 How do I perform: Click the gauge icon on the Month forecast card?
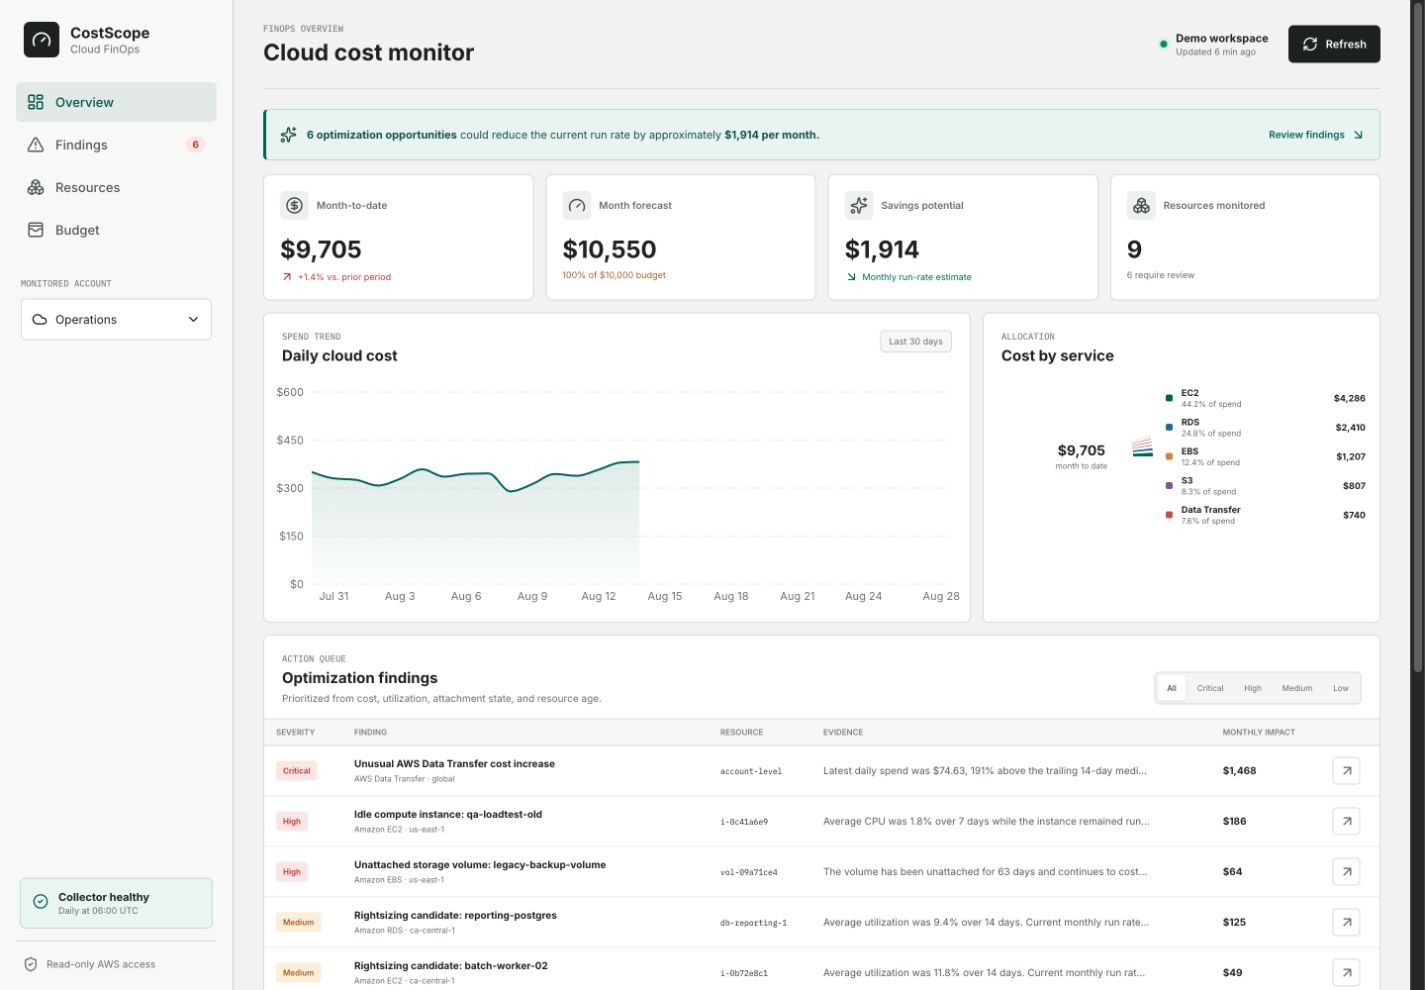(576, 205)
